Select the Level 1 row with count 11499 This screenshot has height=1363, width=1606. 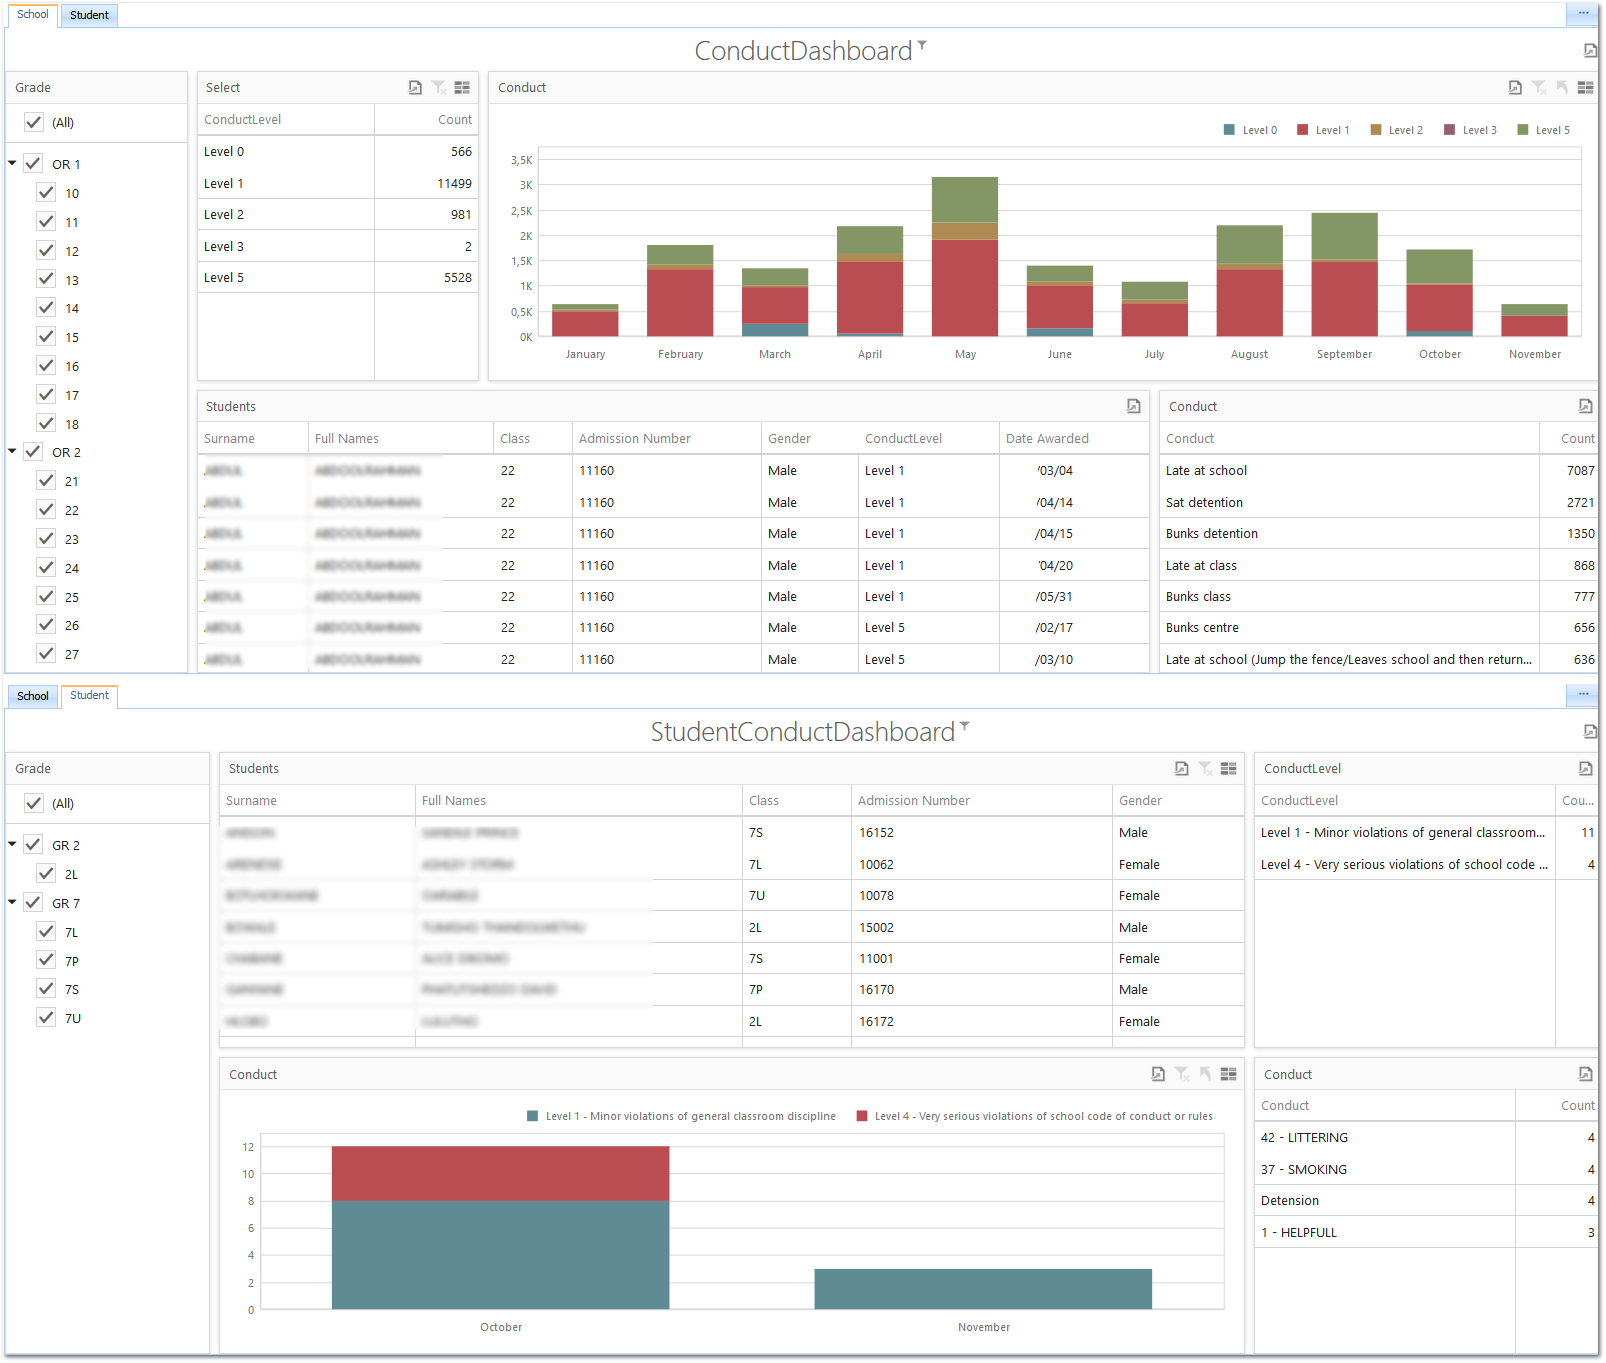(x=338, y=183)
